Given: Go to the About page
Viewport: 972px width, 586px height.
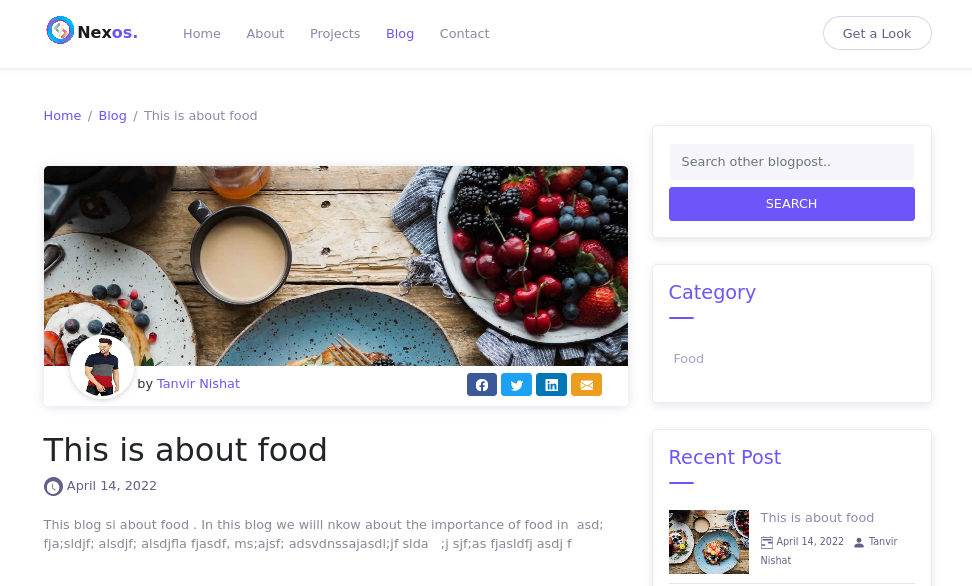Looking at the screenshot, I should (265, 34).
